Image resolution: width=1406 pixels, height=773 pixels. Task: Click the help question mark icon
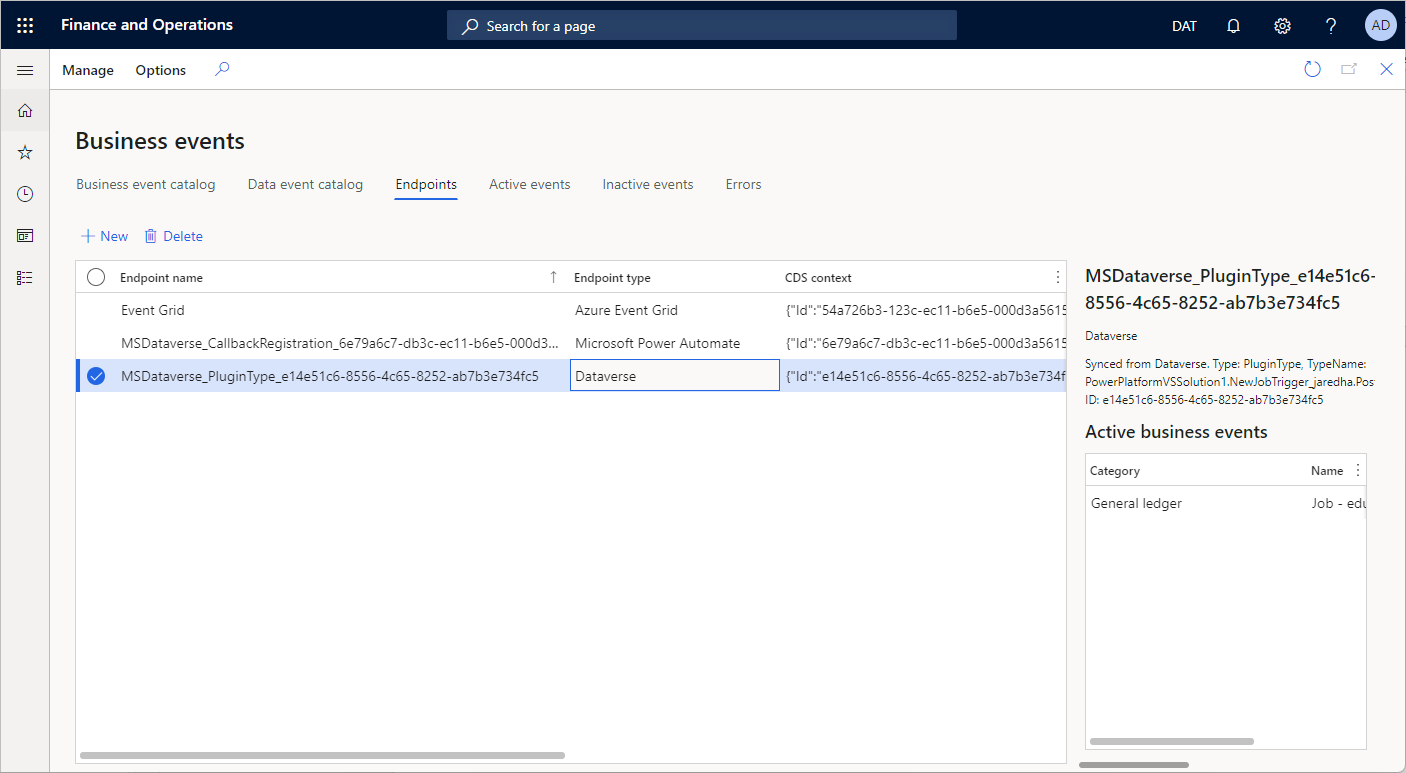point(1331,26)
